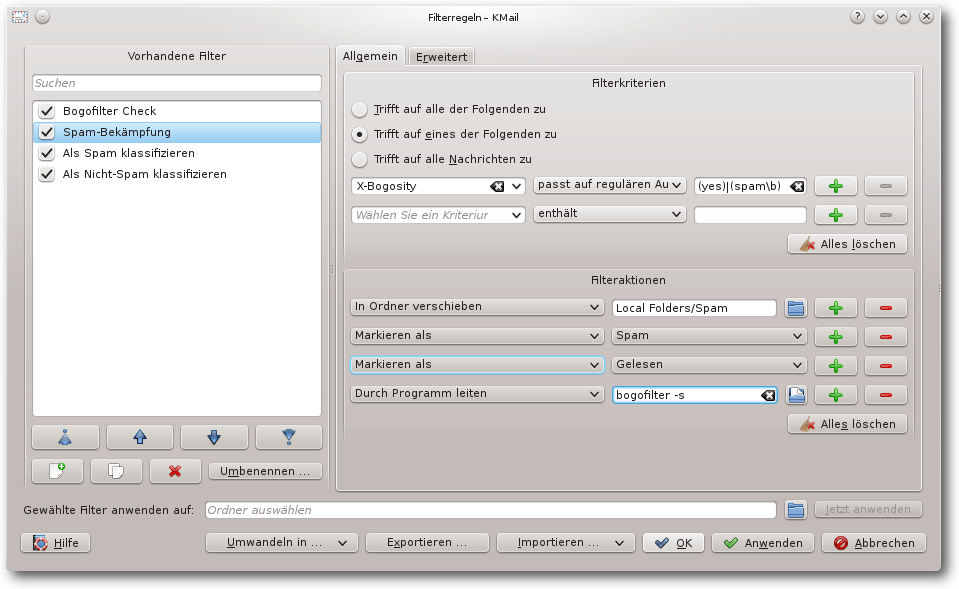
Task: Remove the X-Bogosity criterion row
Action: (886, 186)
